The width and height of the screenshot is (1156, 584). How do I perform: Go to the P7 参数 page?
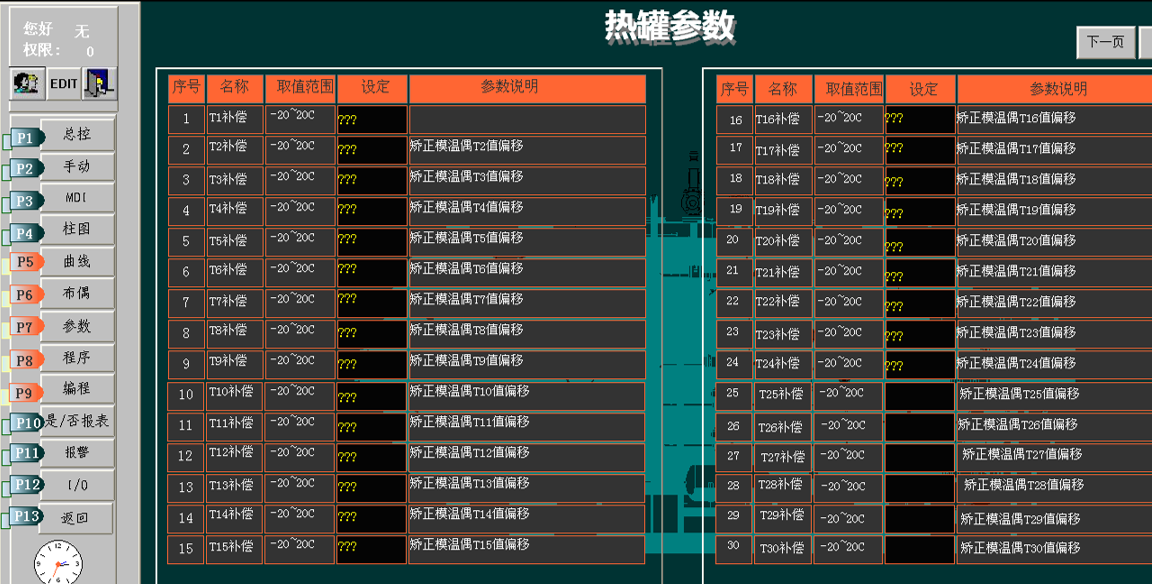tap(75, 327)
